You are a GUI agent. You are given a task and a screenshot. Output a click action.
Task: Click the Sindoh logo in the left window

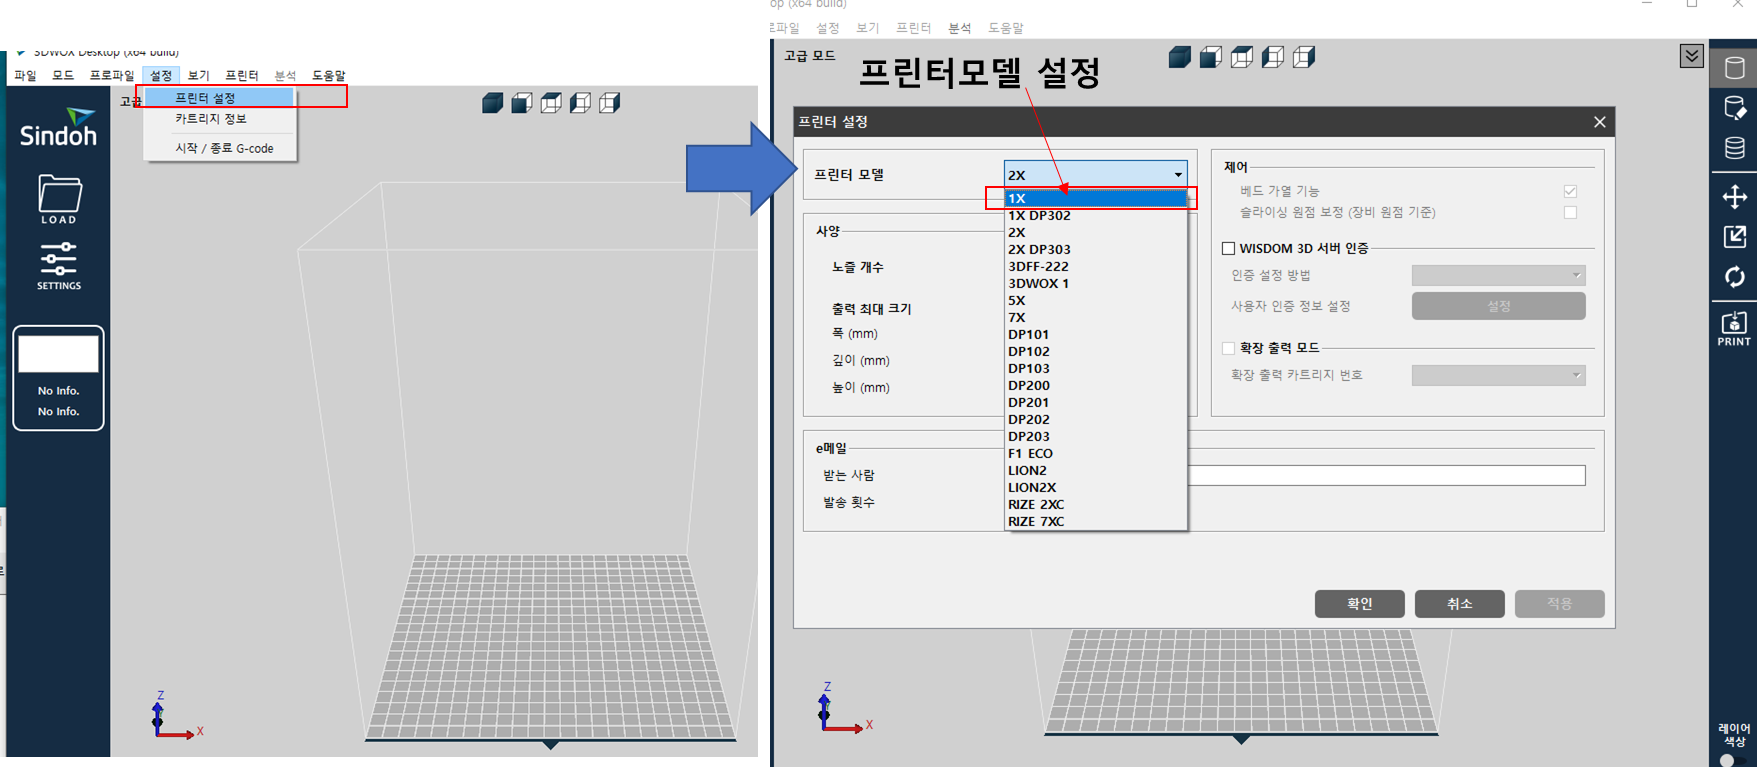[x=59, y=127]
